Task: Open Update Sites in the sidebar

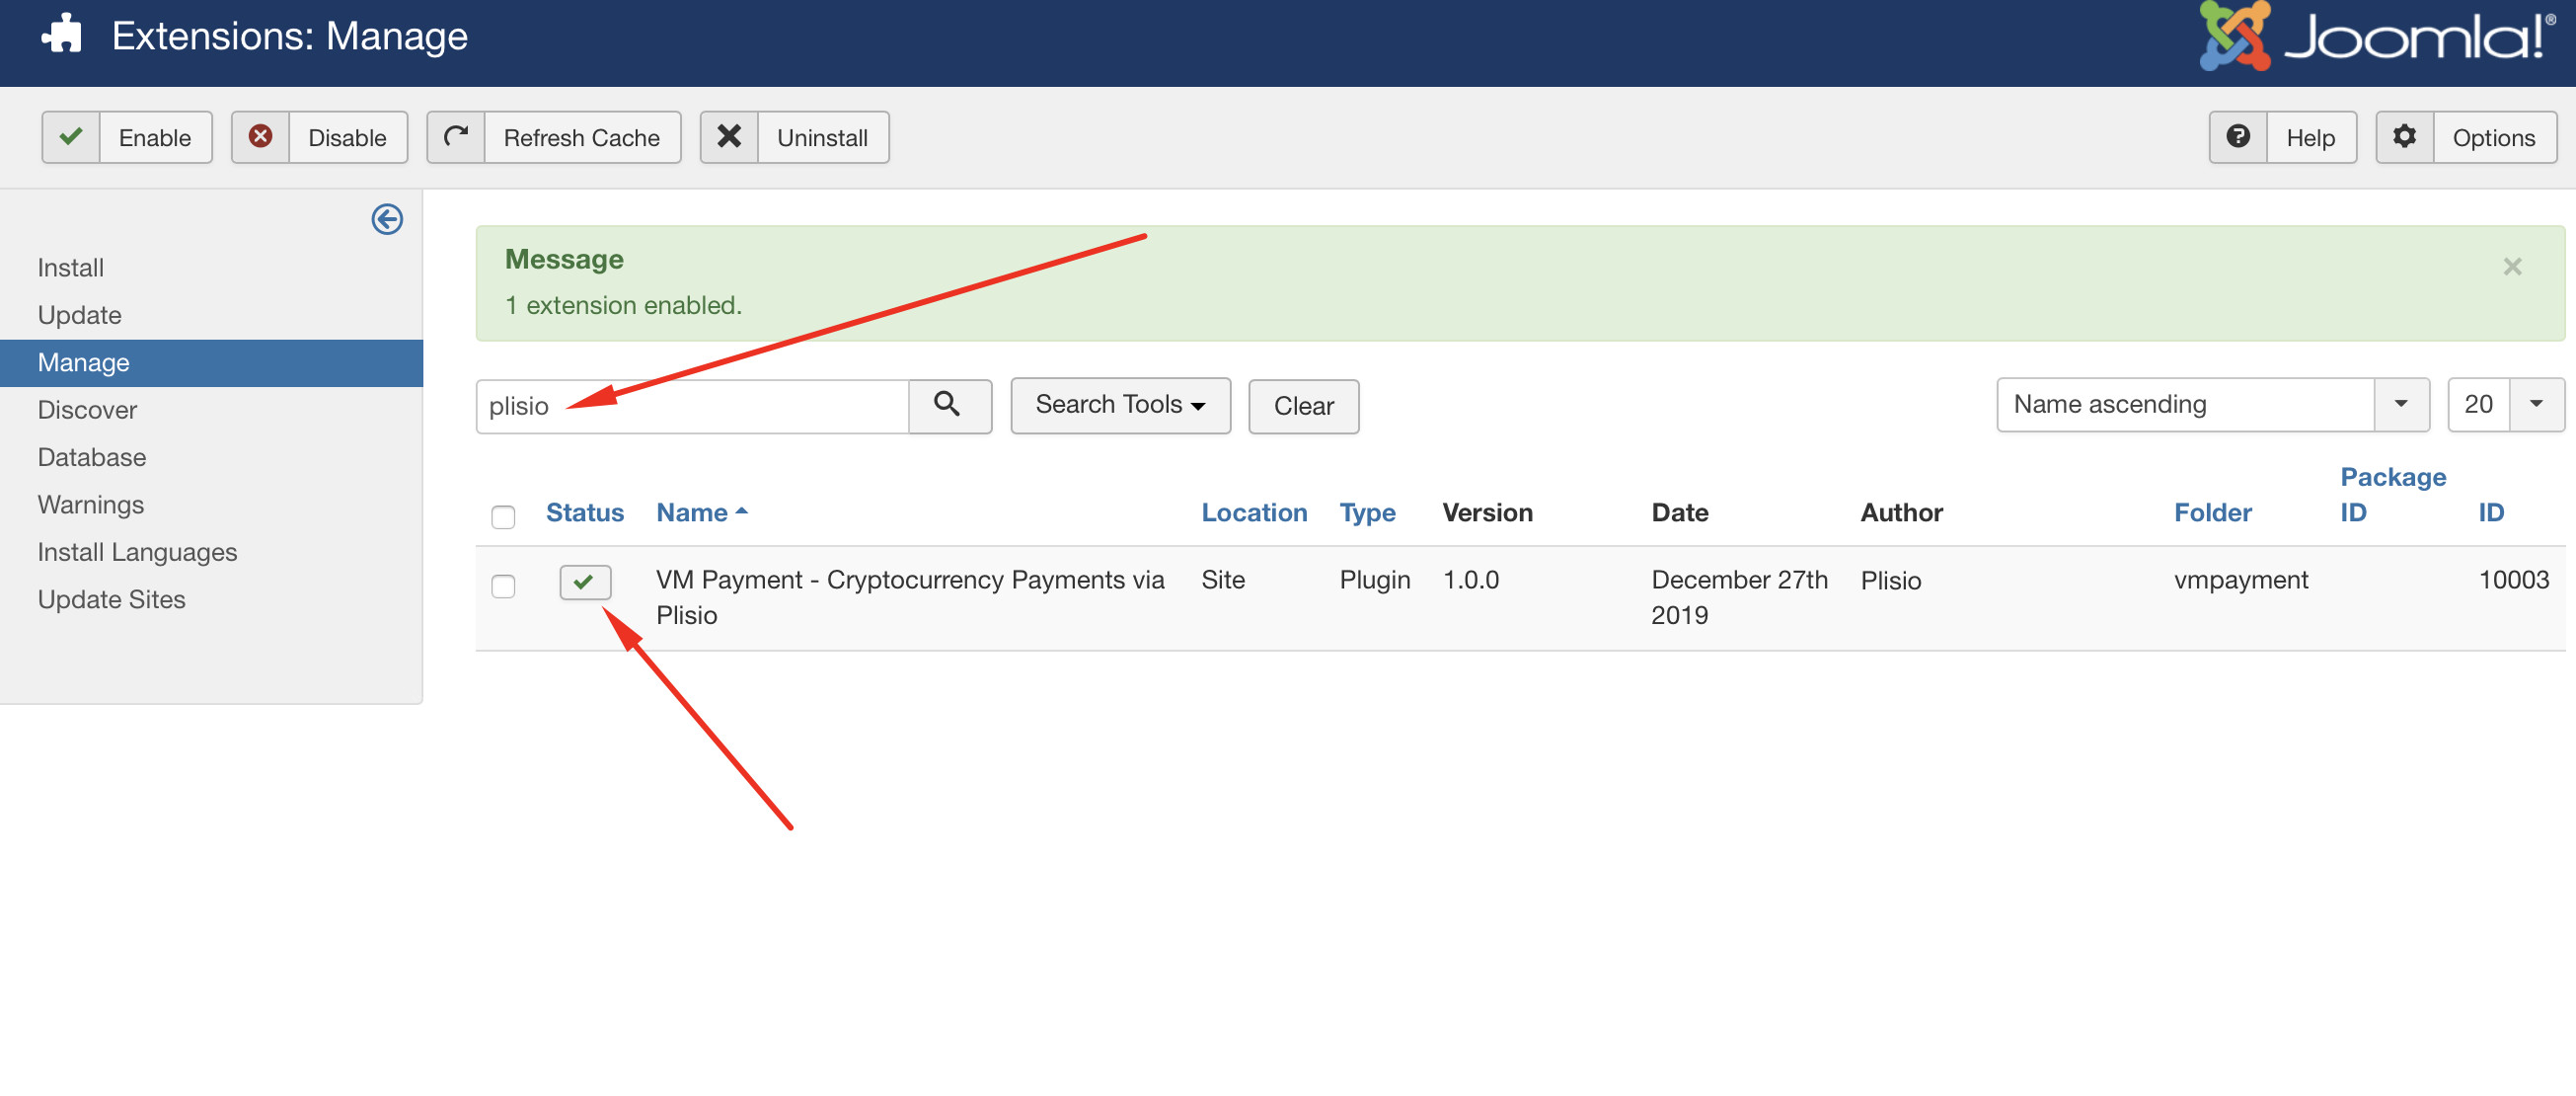Action: pos(111,599)
